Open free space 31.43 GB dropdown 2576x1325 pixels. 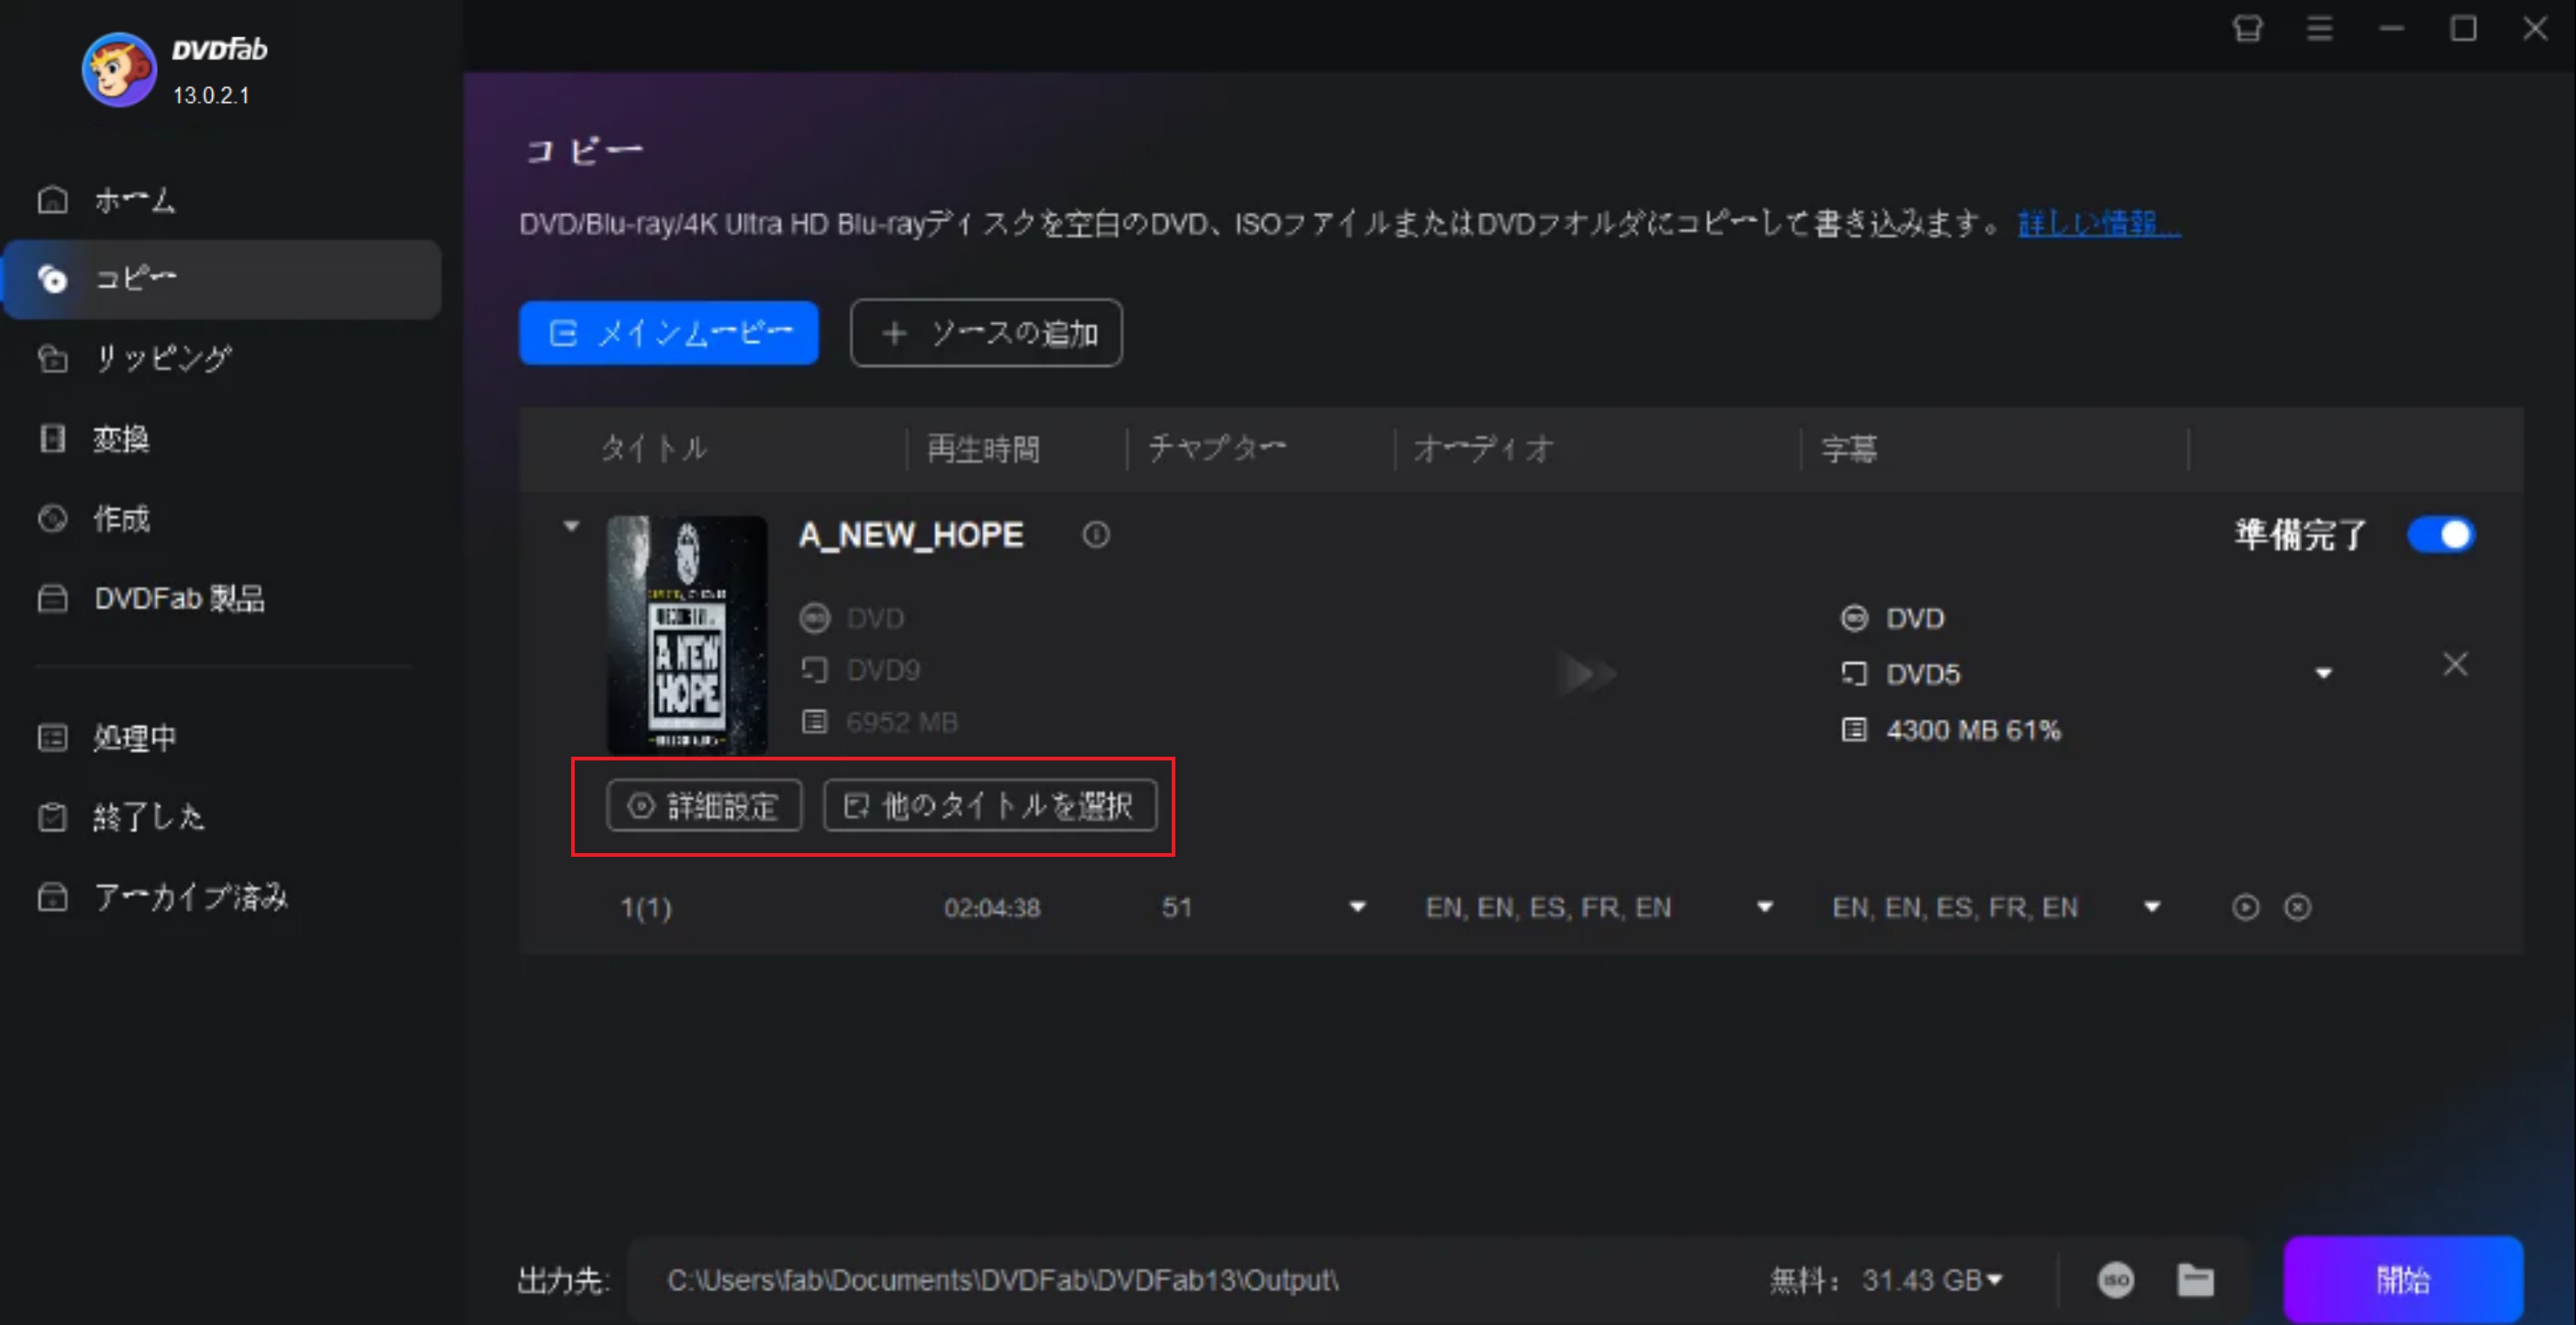(1995, 1280)
